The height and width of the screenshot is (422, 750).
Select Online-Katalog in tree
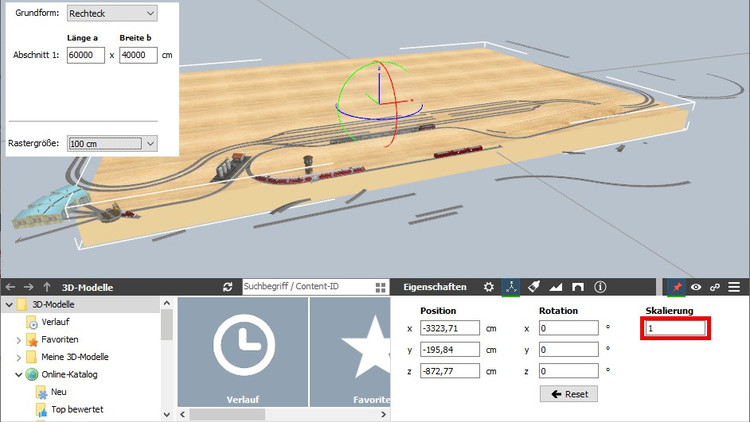pos(69,375)
